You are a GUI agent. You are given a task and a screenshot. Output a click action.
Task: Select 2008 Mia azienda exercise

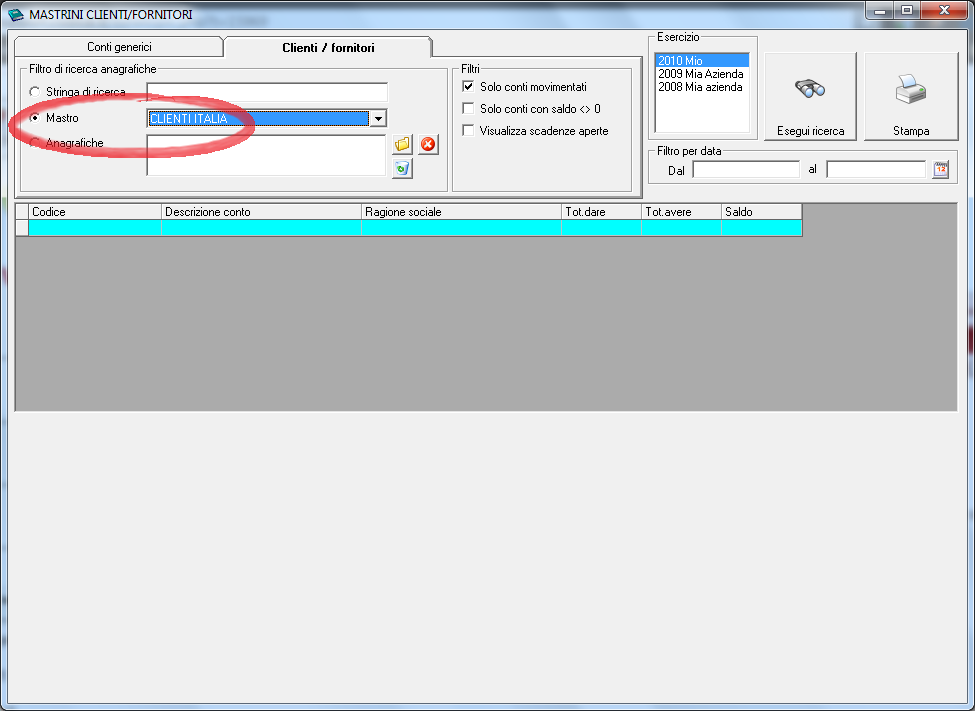701,87
